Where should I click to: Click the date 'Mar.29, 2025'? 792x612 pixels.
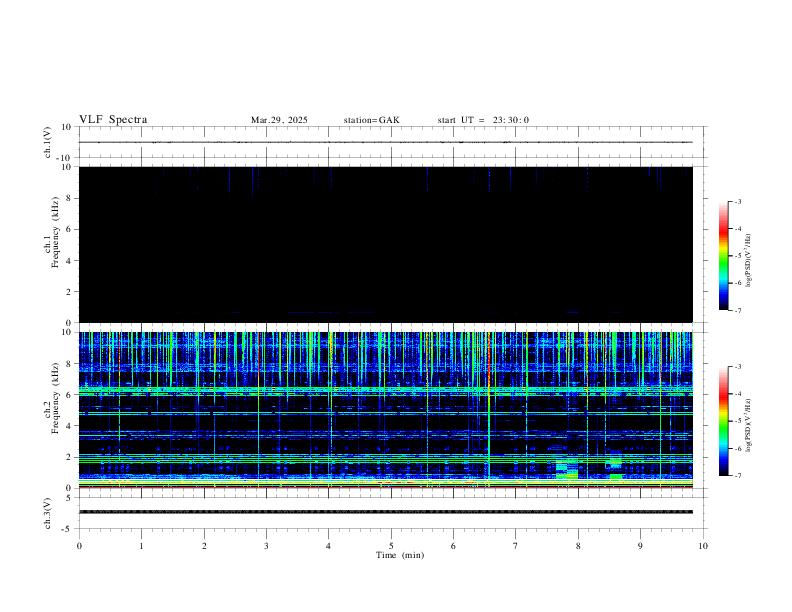[279, 120]
